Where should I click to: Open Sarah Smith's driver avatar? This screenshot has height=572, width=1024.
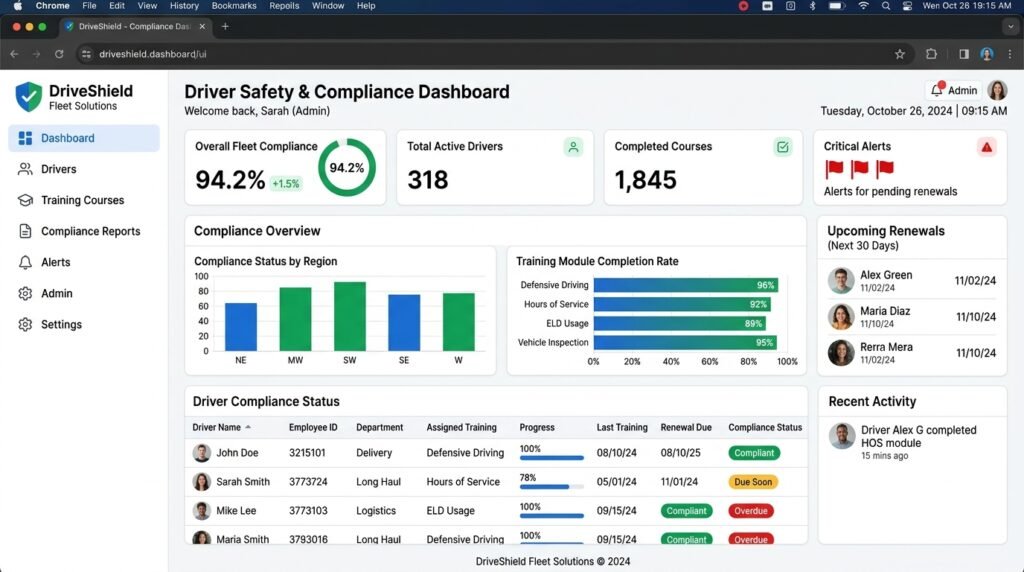202,482
